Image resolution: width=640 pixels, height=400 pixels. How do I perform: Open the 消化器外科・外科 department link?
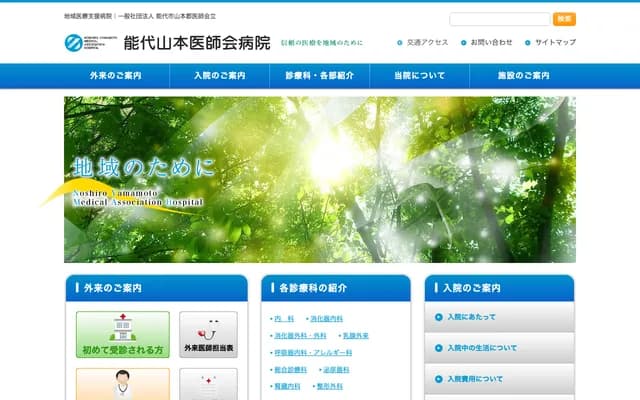pos(300,336)
